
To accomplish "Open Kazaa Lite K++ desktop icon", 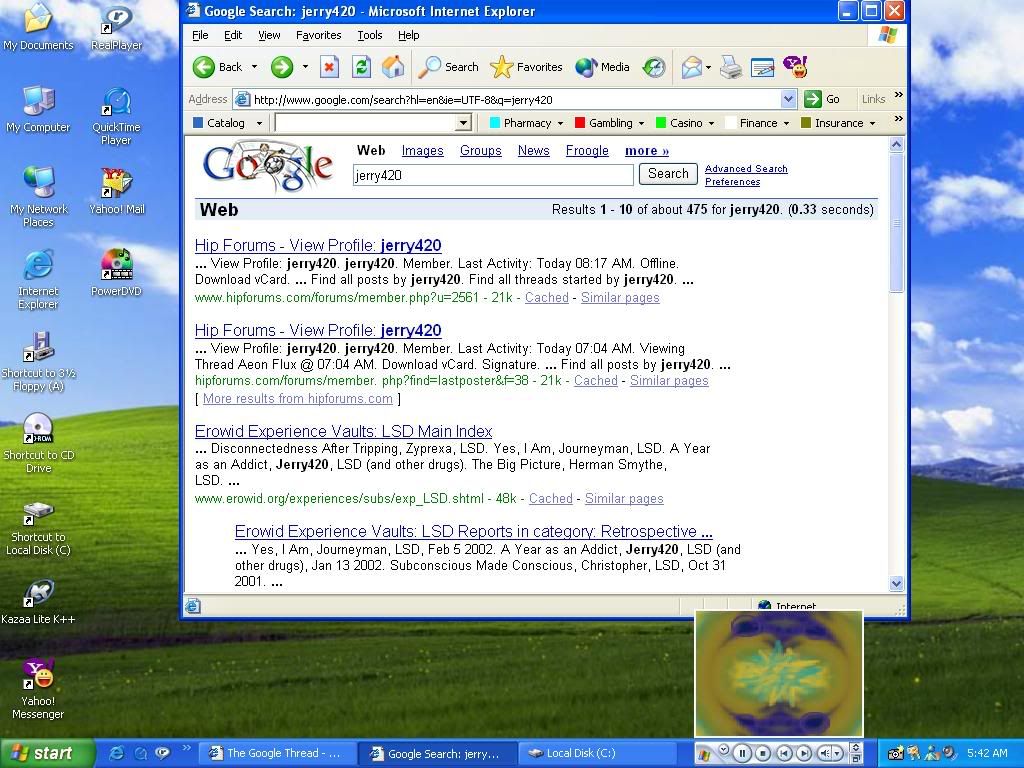I will 38,601.
